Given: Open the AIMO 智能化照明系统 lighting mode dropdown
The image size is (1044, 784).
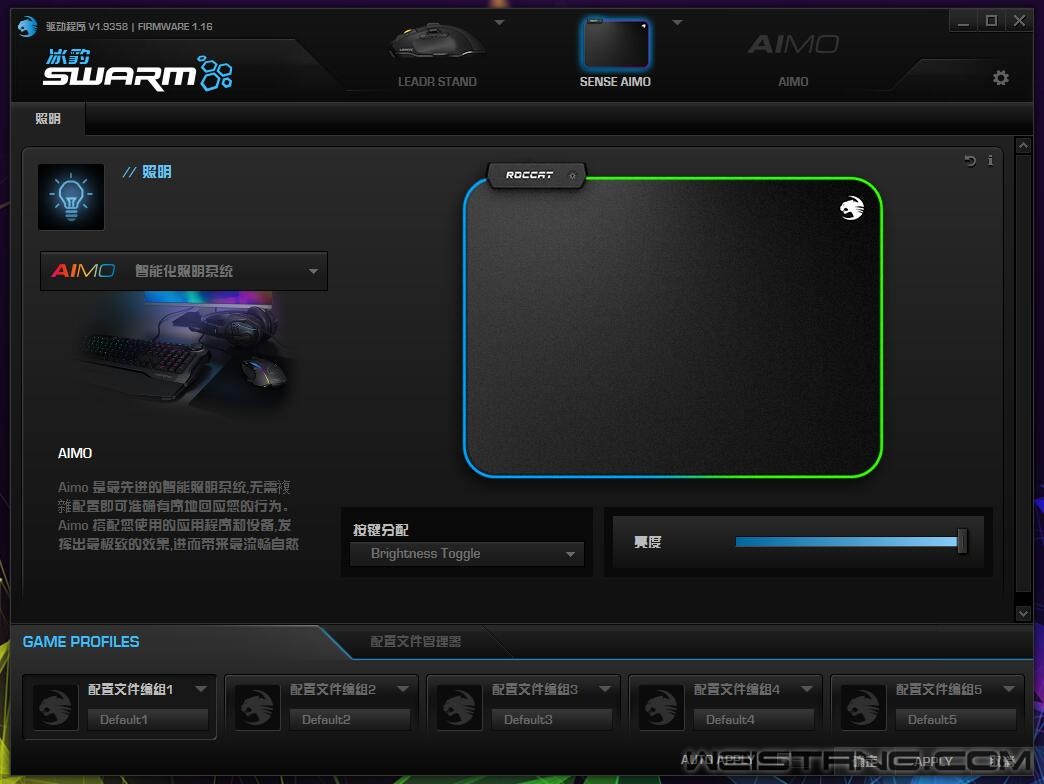Looking at the screenshot, I should [x=184, y=271].
